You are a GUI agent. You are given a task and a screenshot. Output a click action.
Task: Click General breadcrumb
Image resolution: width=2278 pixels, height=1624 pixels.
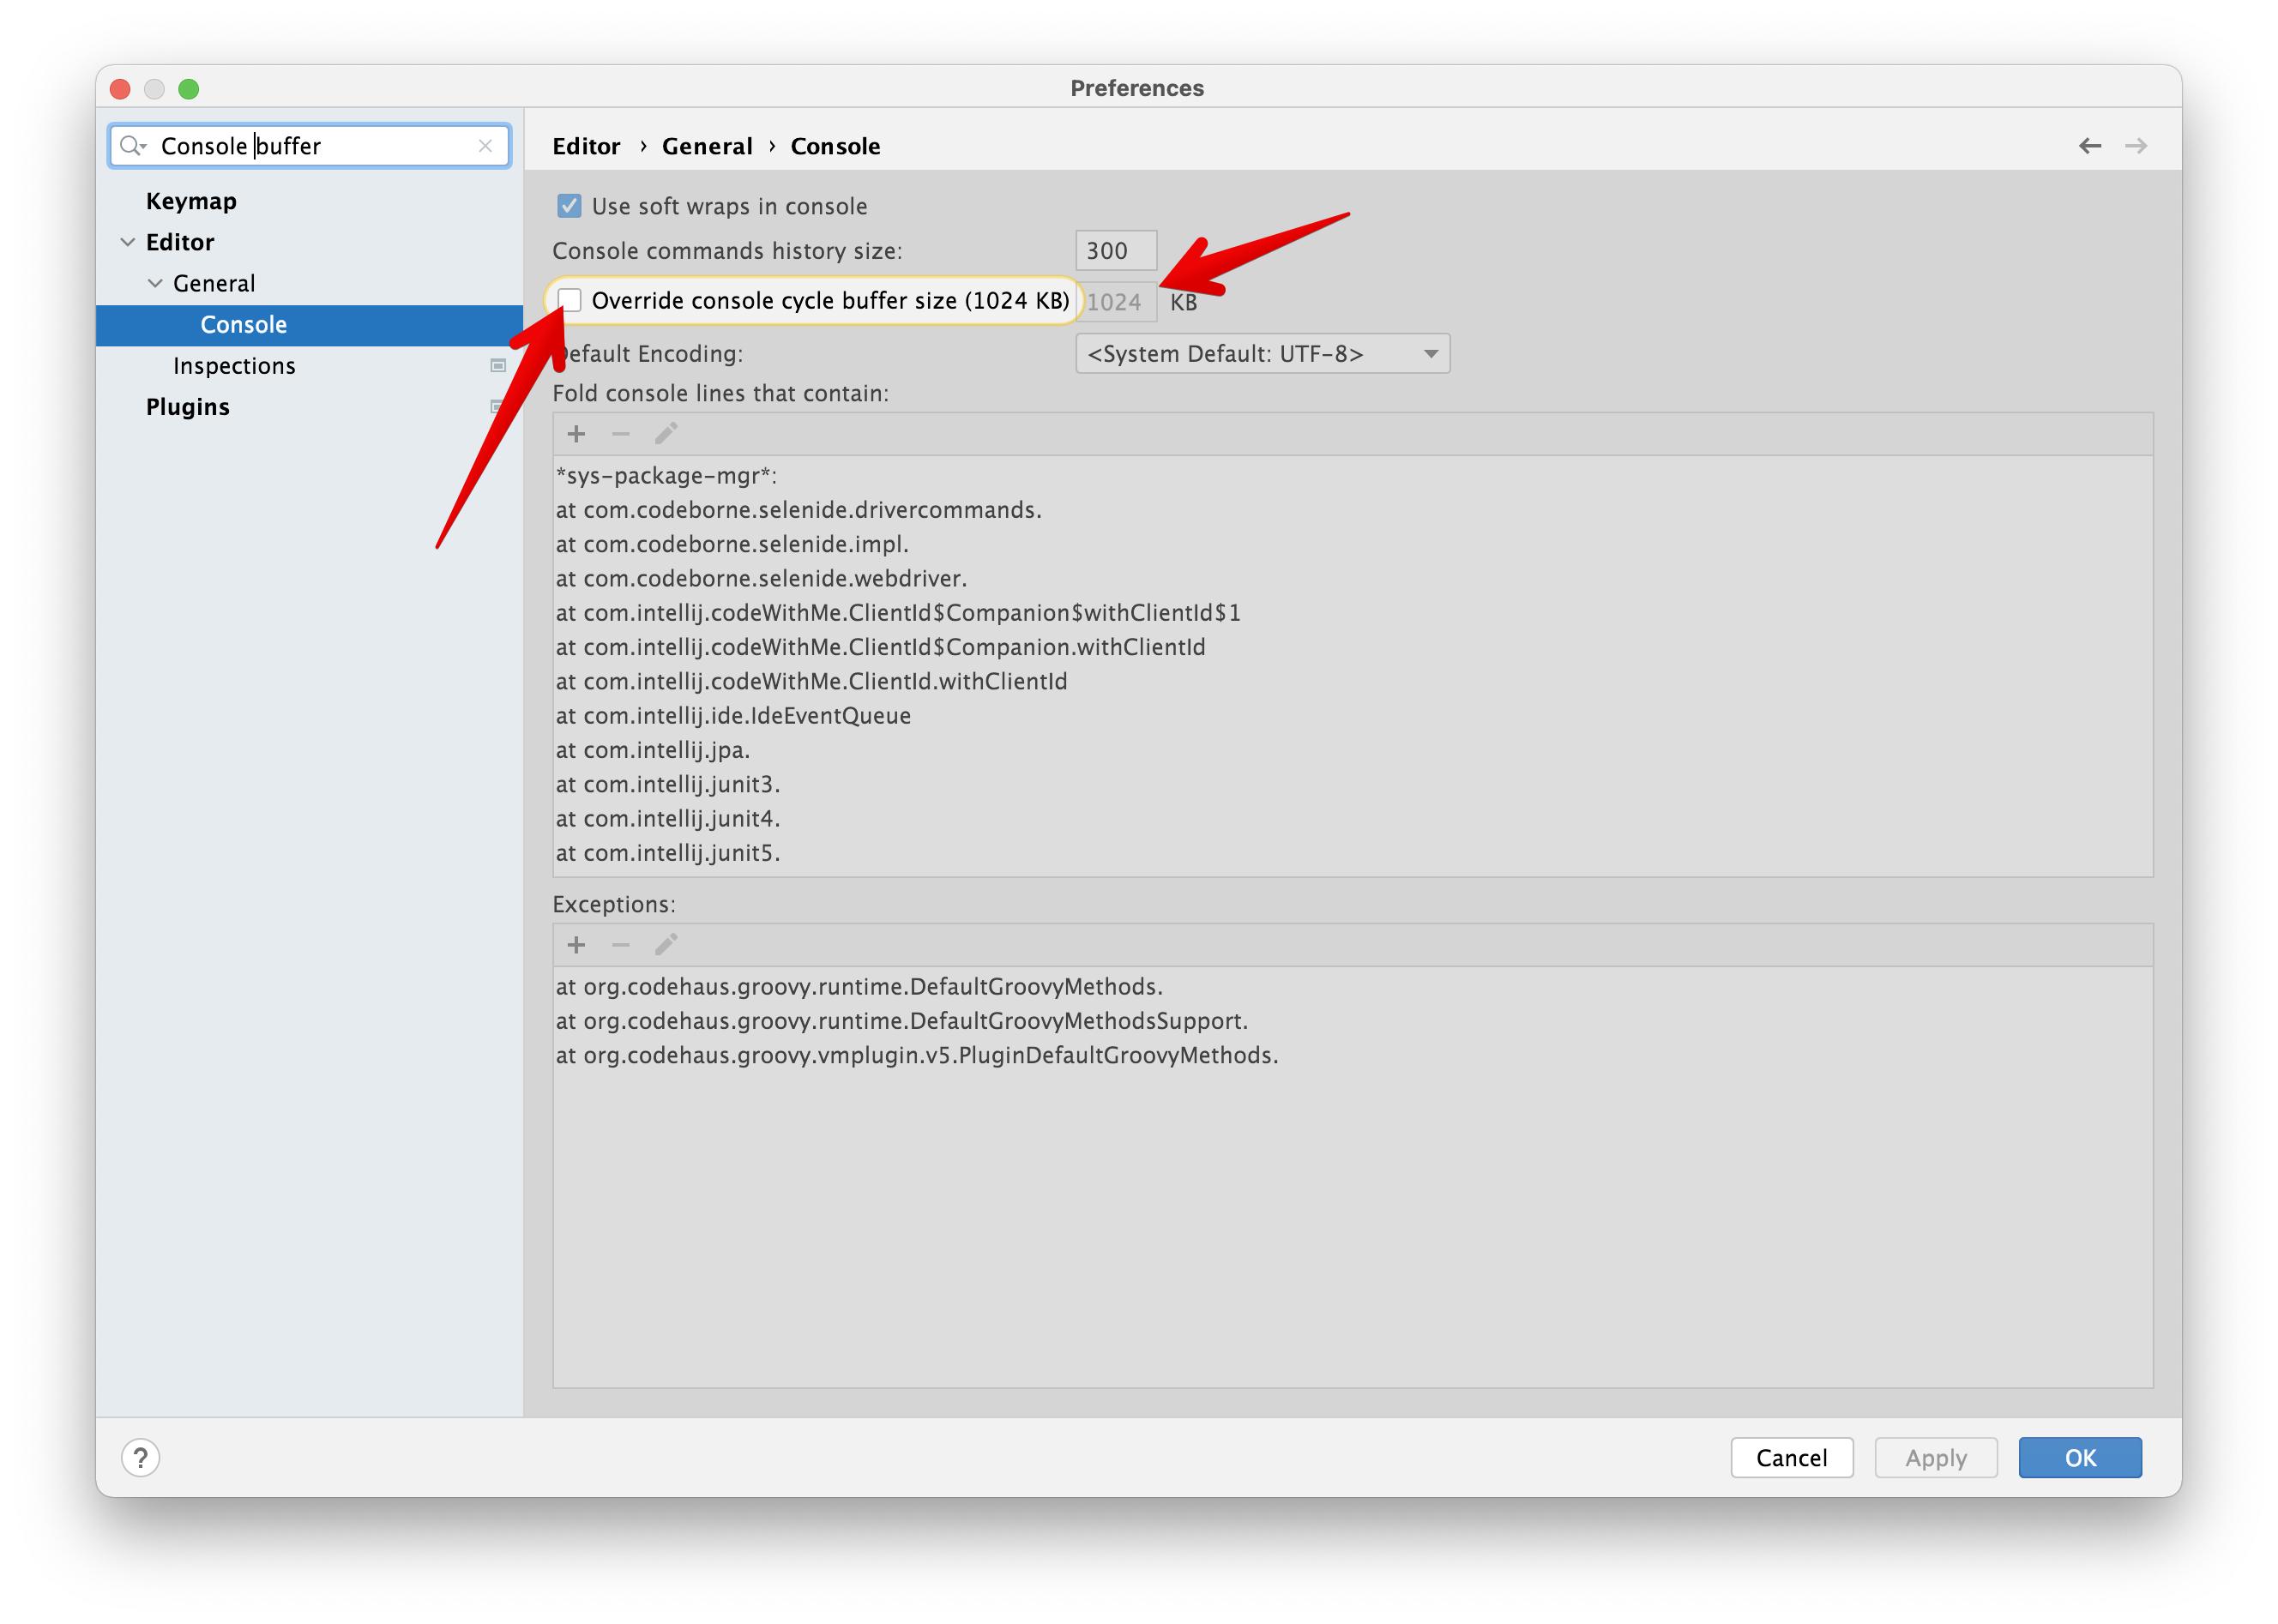click(x=707, y=146)
